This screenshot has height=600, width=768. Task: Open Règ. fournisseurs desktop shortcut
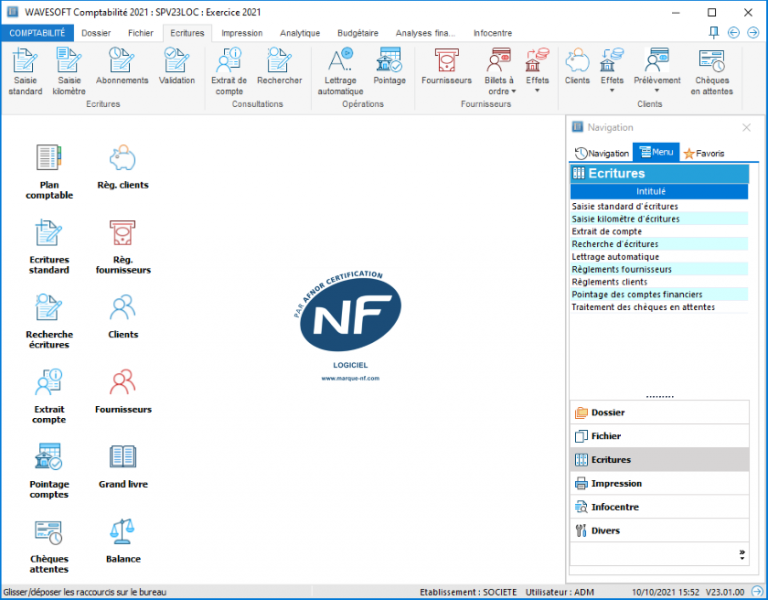click(x=123, y=247)
